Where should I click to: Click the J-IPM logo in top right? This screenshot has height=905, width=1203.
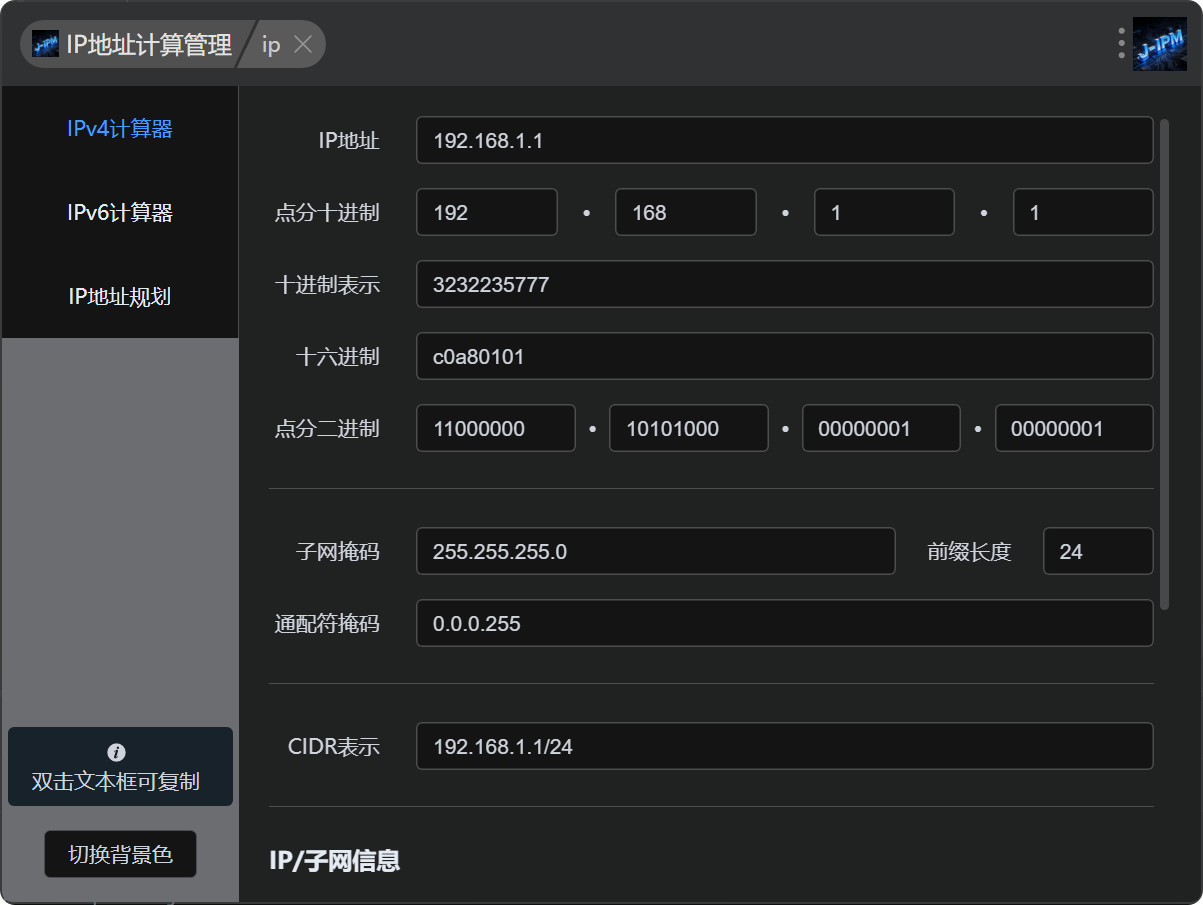[x=1159, y=44]
